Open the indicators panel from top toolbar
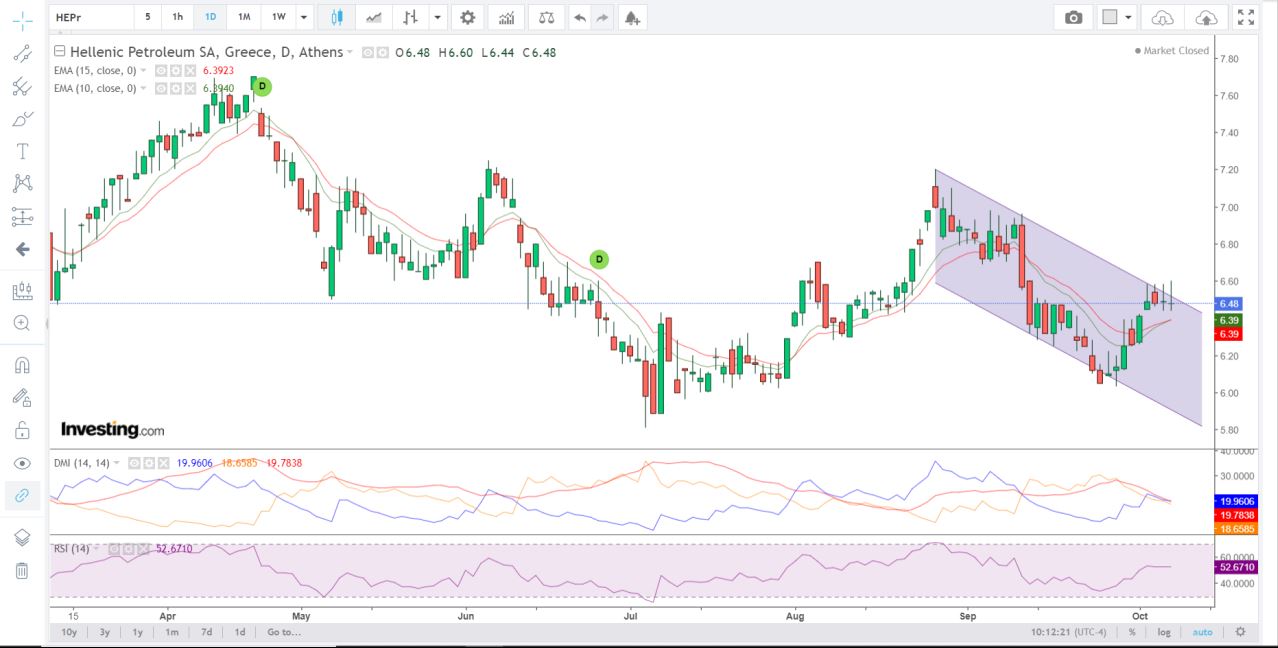Screen dimensions: 1278x648 pos(507,17)
